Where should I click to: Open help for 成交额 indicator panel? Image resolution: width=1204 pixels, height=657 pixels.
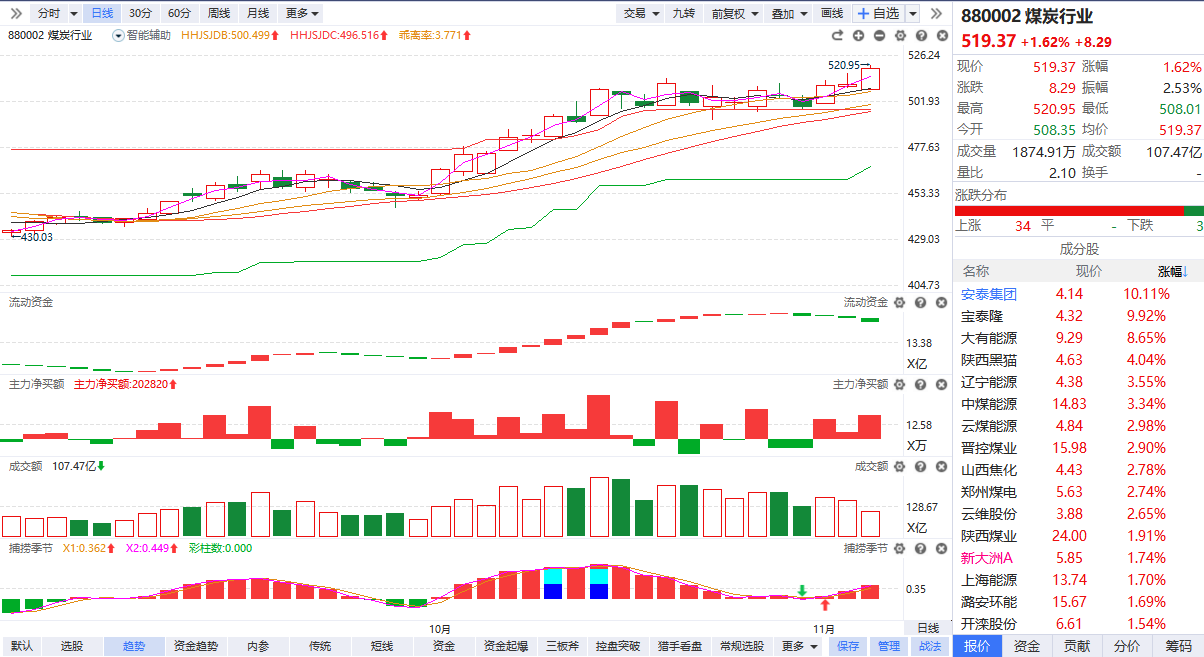pyautogui.click(x=918, y=466)
